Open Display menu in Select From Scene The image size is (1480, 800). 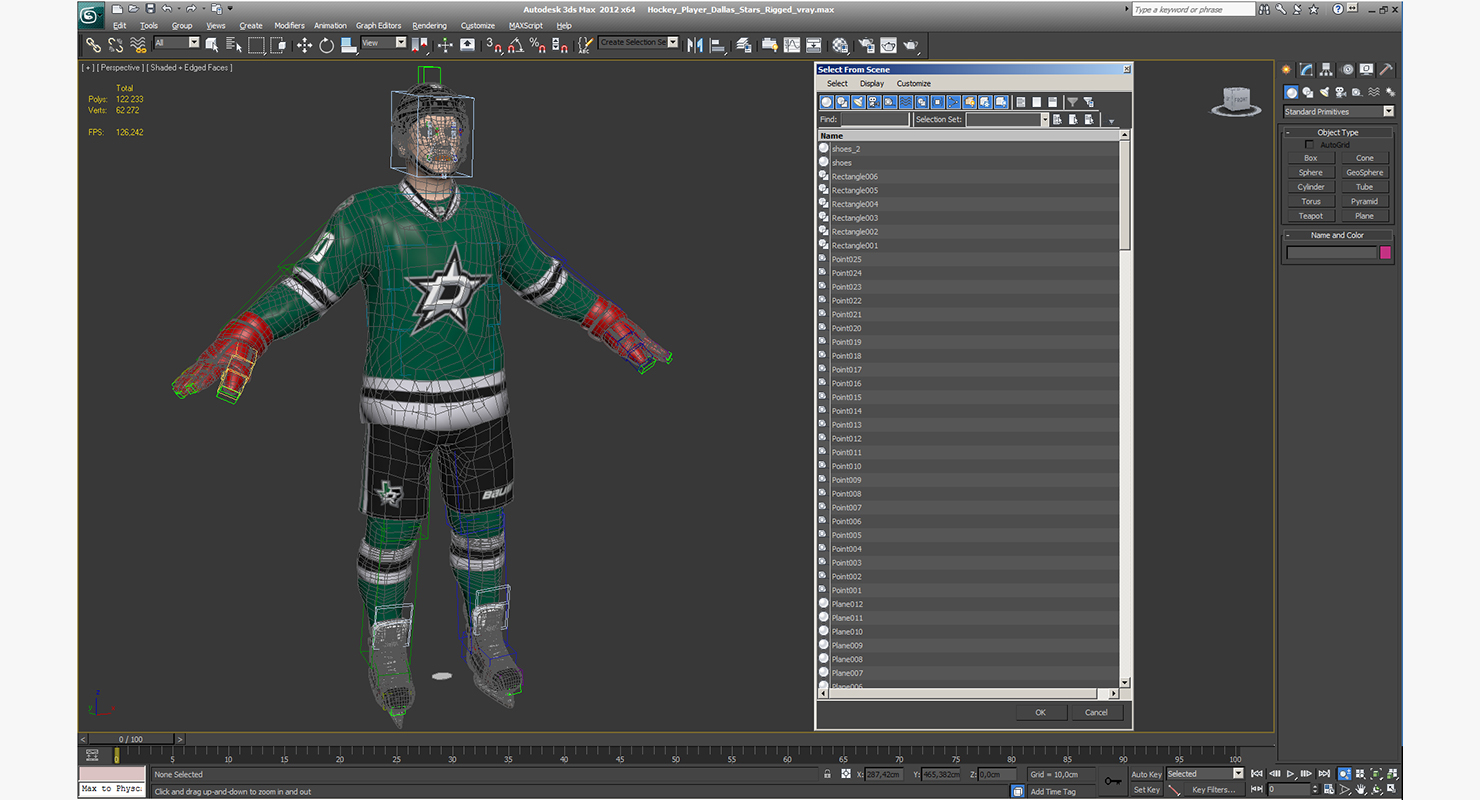(872, 84)
